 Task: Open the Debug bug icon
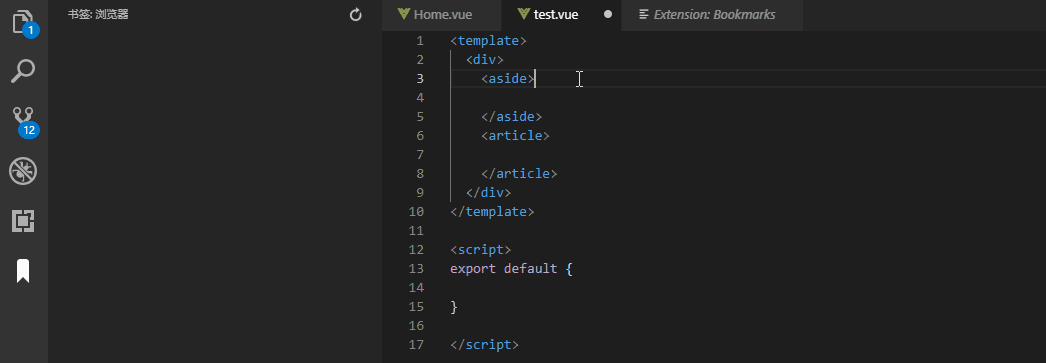[23, 171]
